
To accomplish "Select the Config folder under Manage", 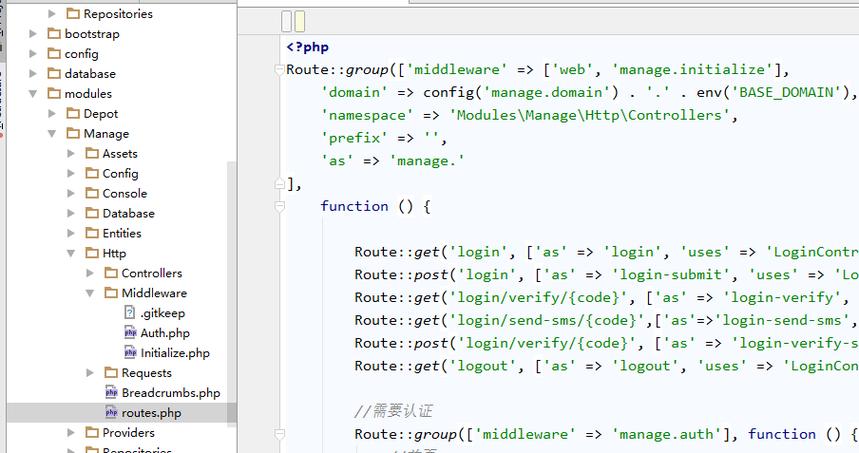I will pos(121,174).
